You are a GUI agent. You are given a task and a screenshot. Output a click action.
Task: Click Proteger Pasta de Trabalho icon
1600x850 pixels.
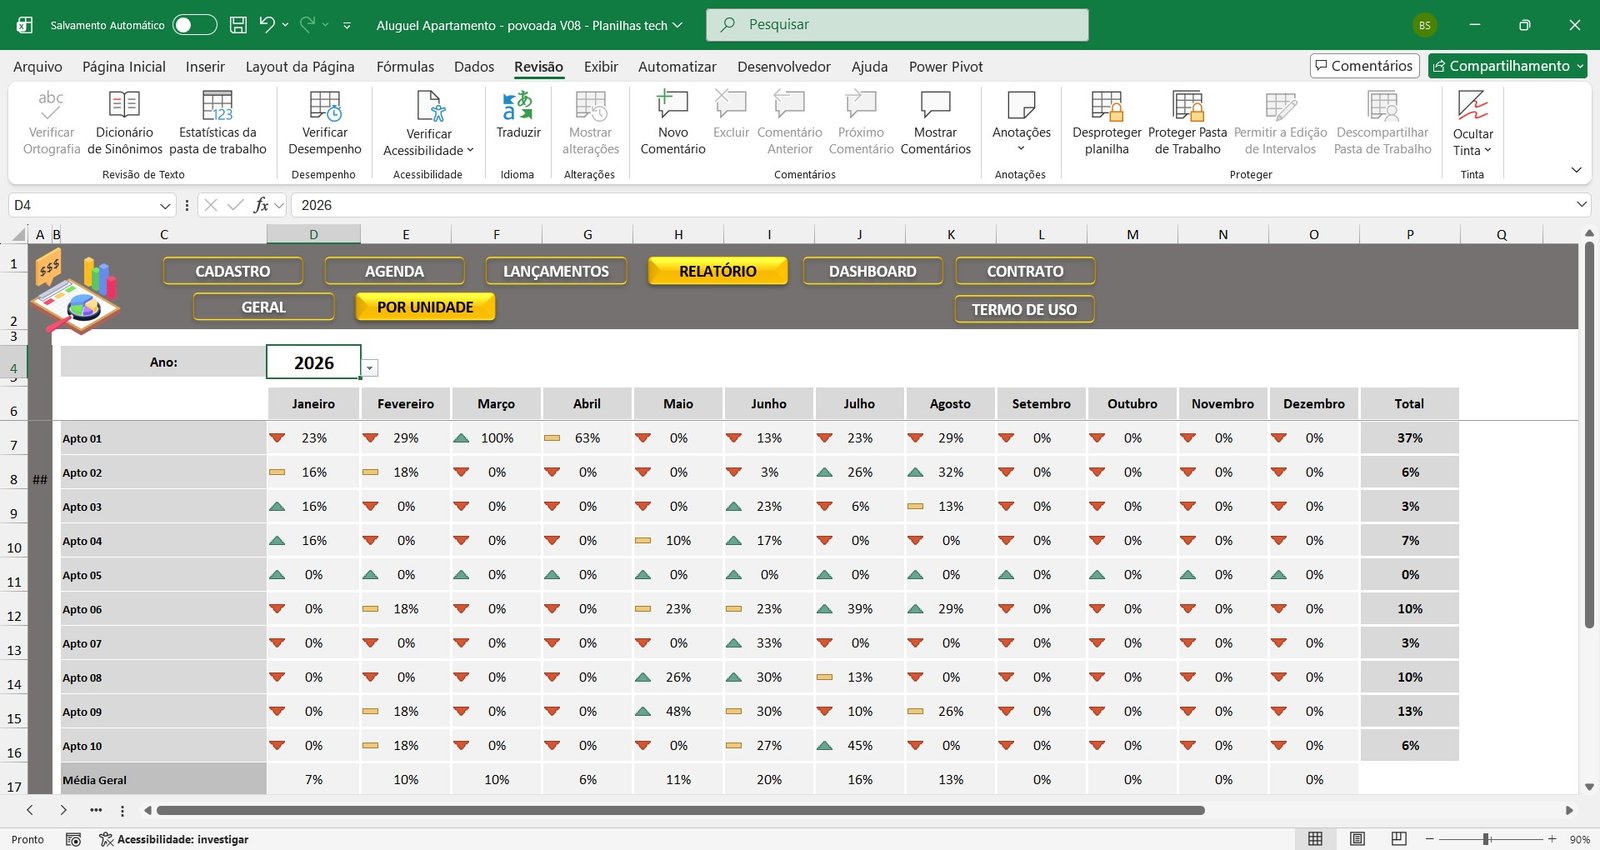click(1188, 105)
